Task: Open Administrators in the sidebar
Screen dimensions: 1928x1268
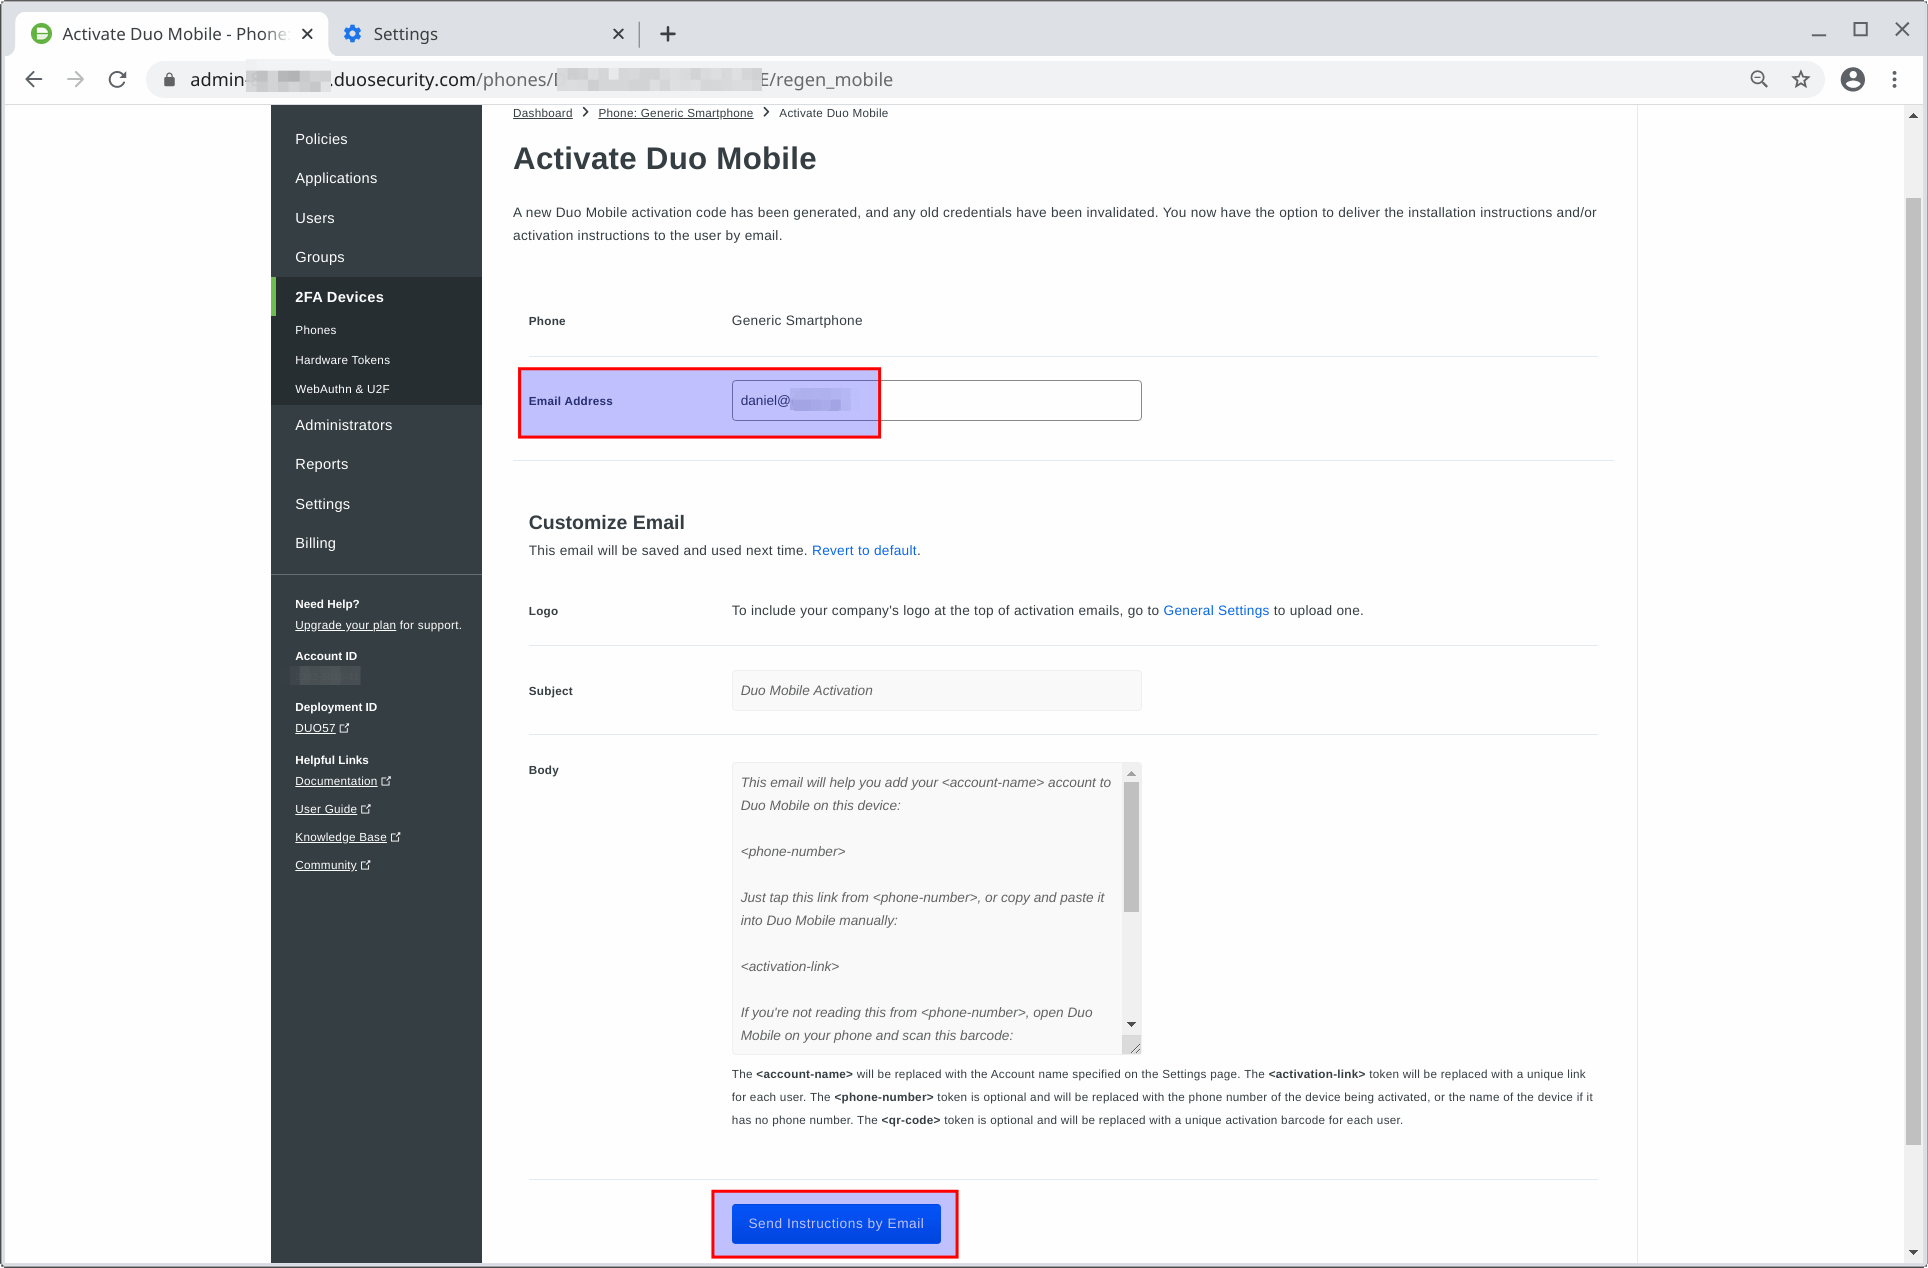Action: 343,425
